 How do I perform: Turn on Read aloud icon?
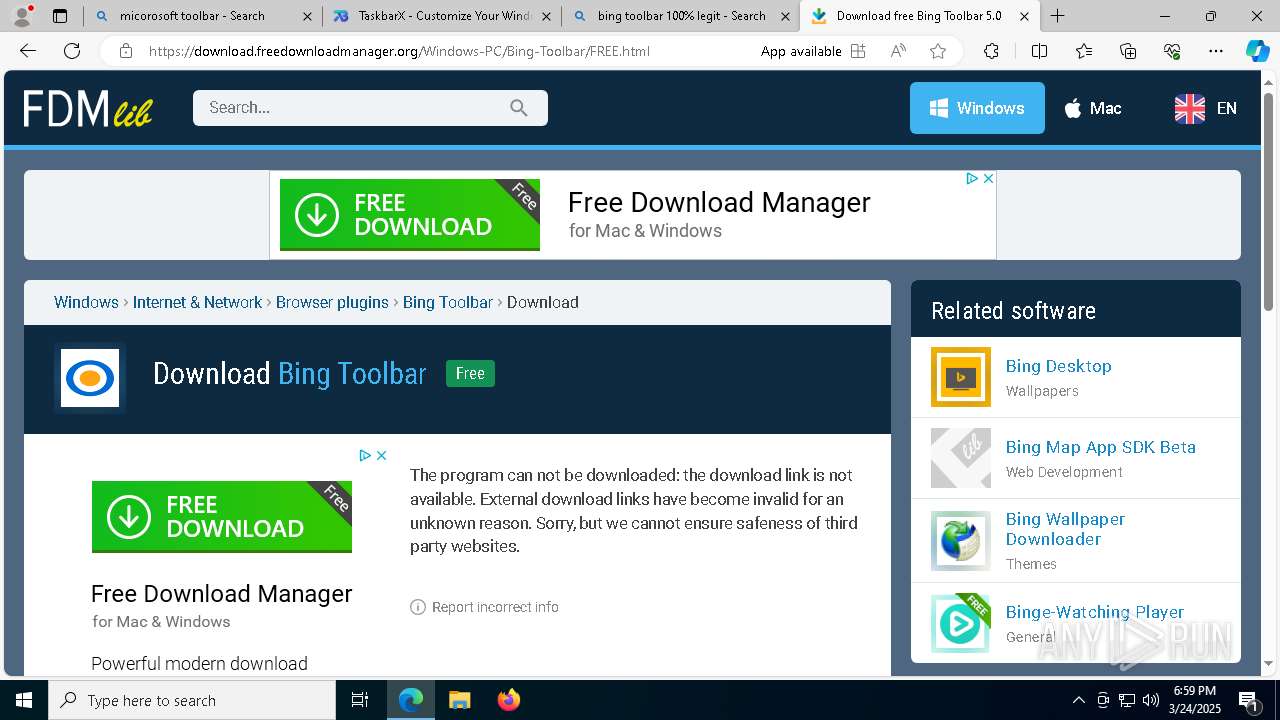click(x=898, y=51)
